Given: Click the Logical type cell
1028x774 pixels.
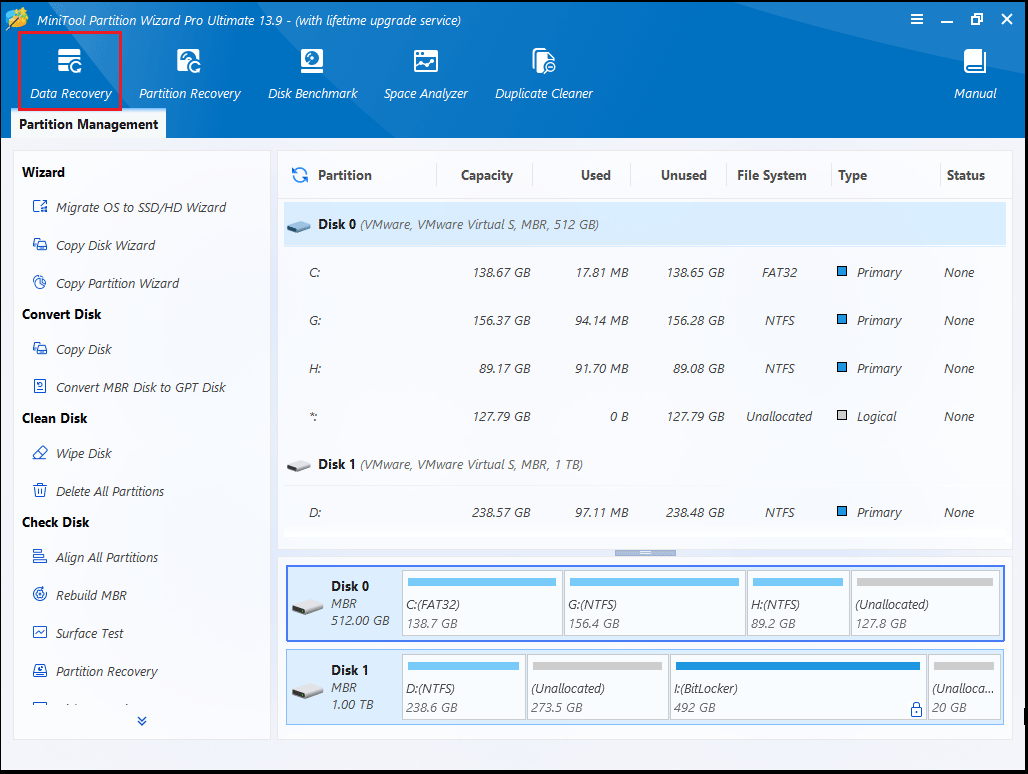Looking at the screenshot, I should [x=876, y=416].
